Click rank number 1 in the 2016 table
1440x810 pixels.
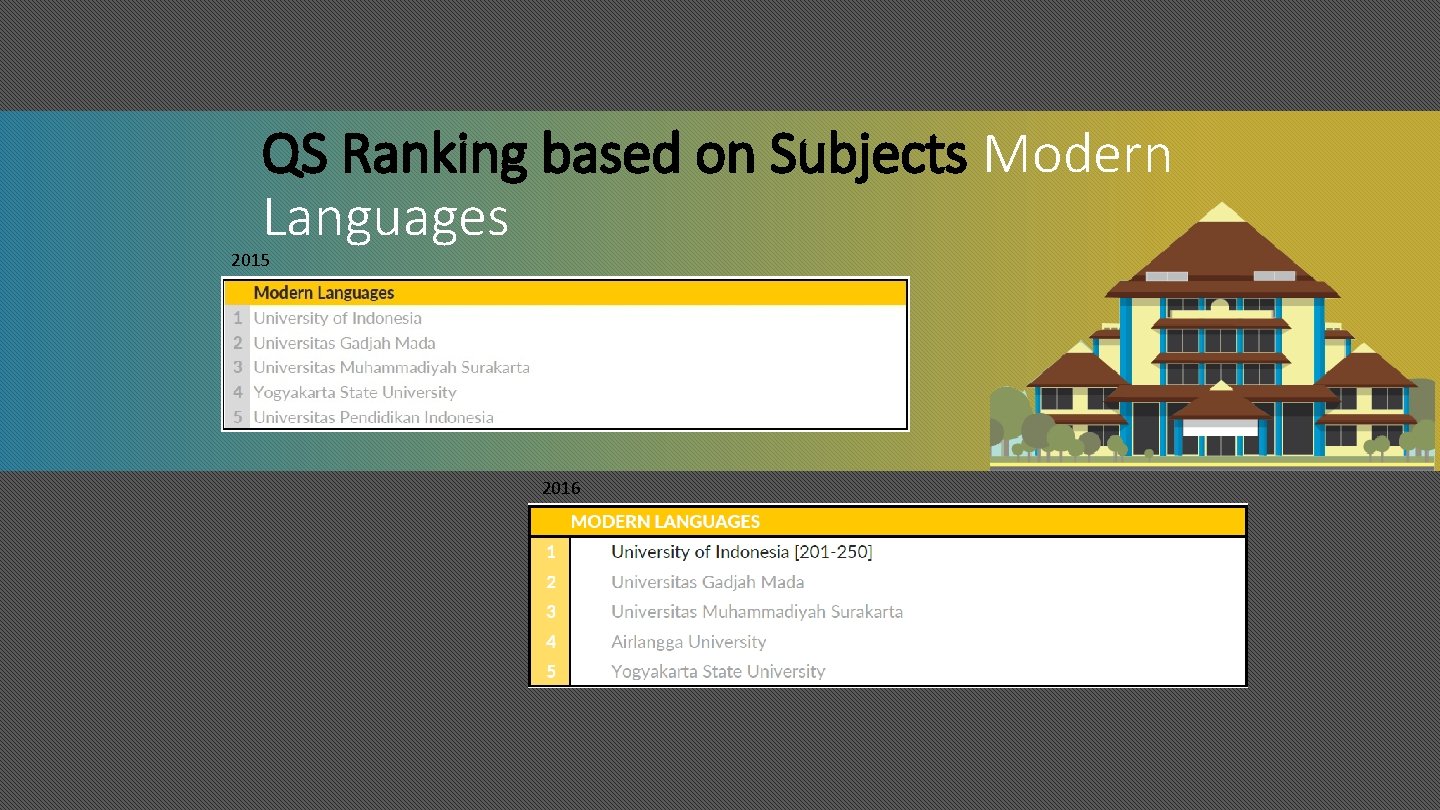(550, 552)
